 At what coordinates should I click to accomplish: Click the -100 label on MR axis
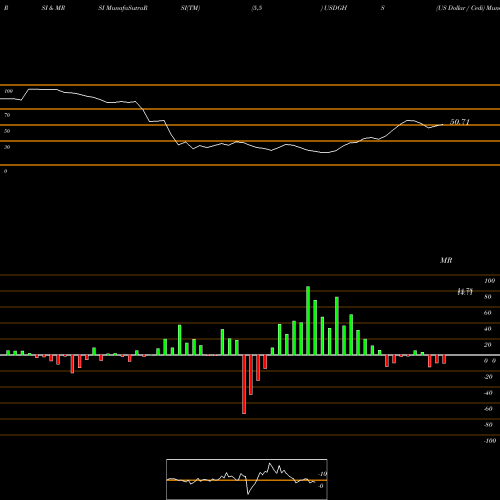(x=490, y=441)
